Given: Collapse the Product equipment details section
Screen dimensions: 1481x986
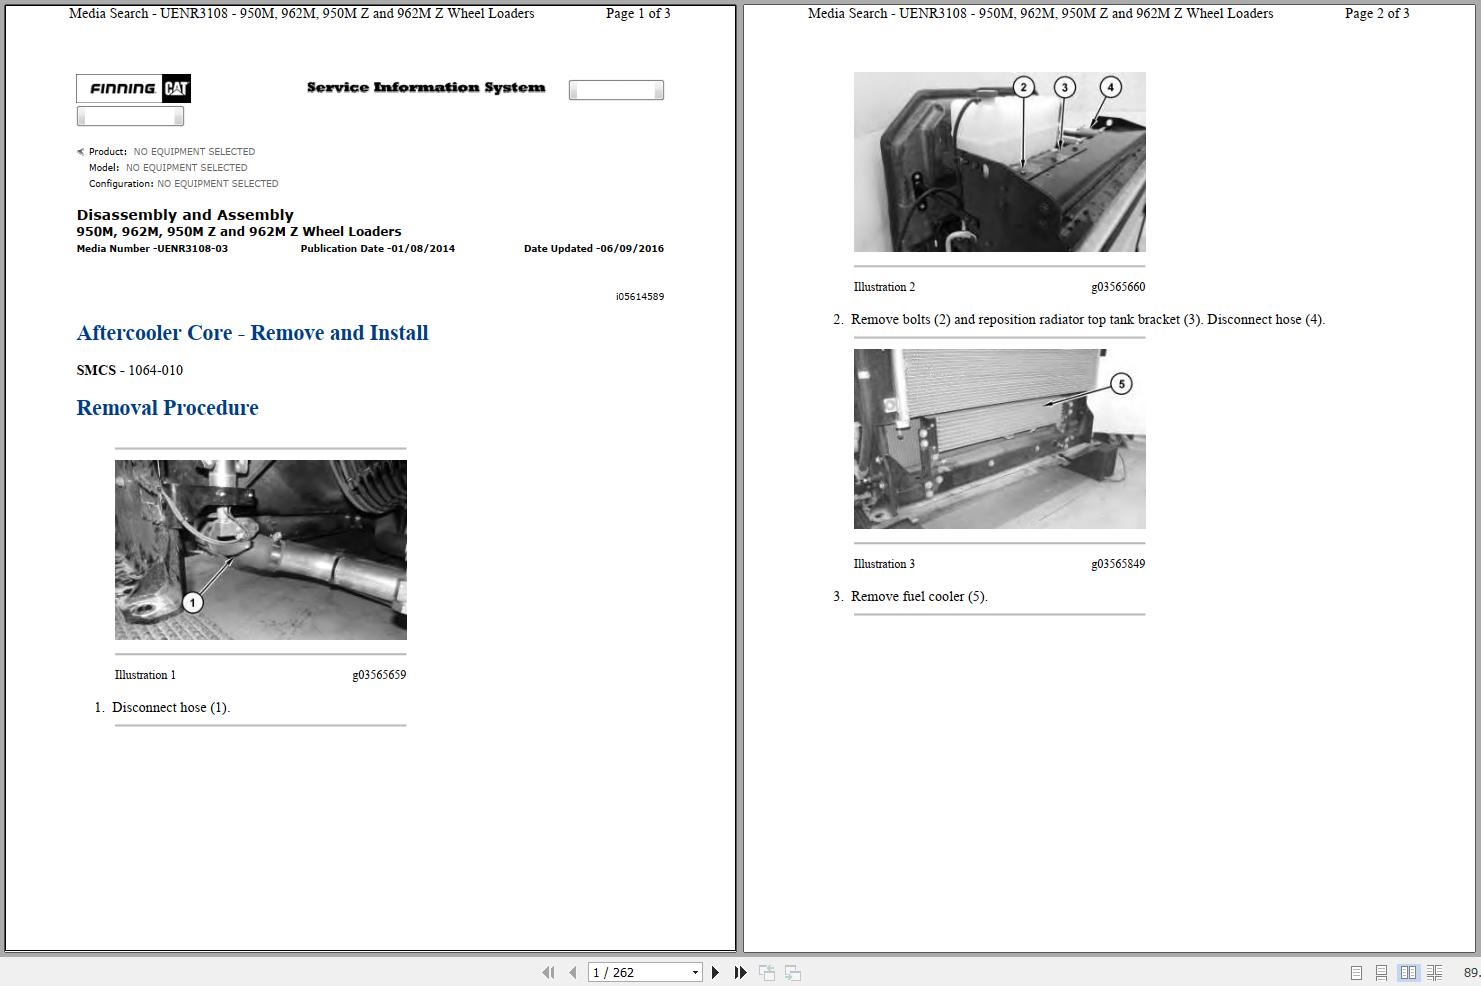Looking at the screenshot, I should pyautogui.click(x=80, y=151).
